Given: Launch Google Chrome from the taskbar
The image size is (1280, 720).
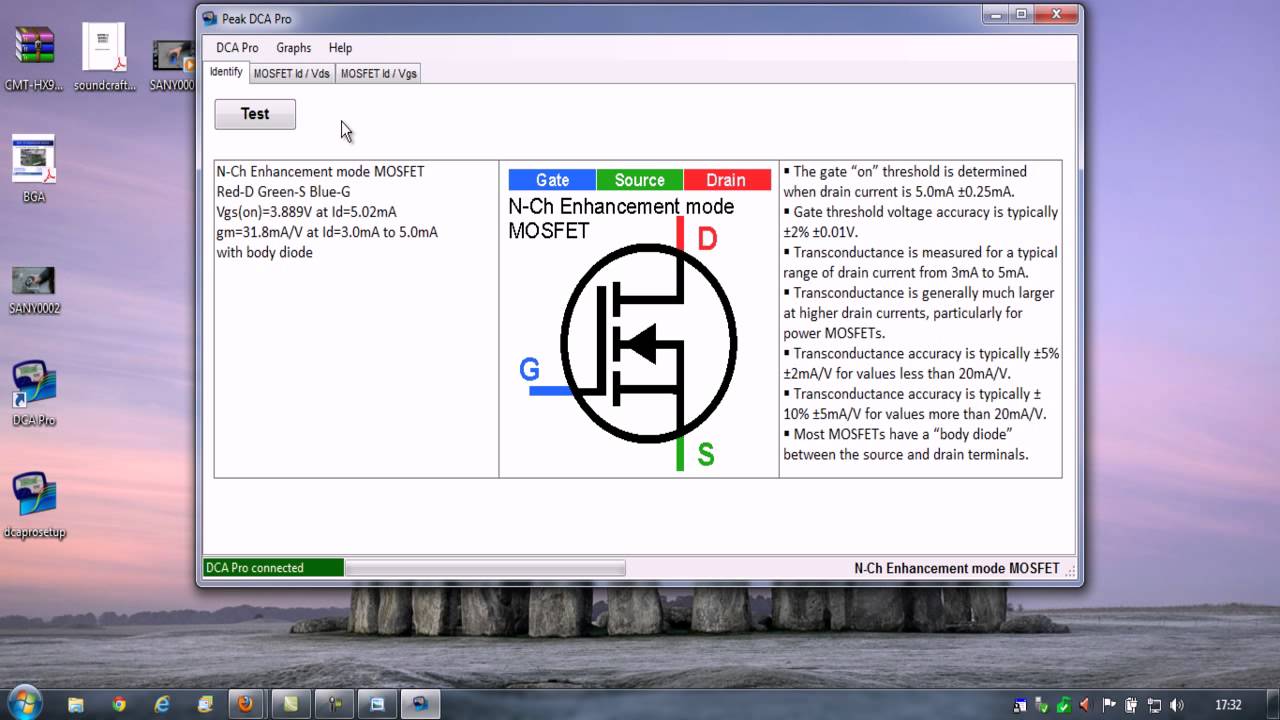Looking at the screenshot, I should [x=119, y=704].
